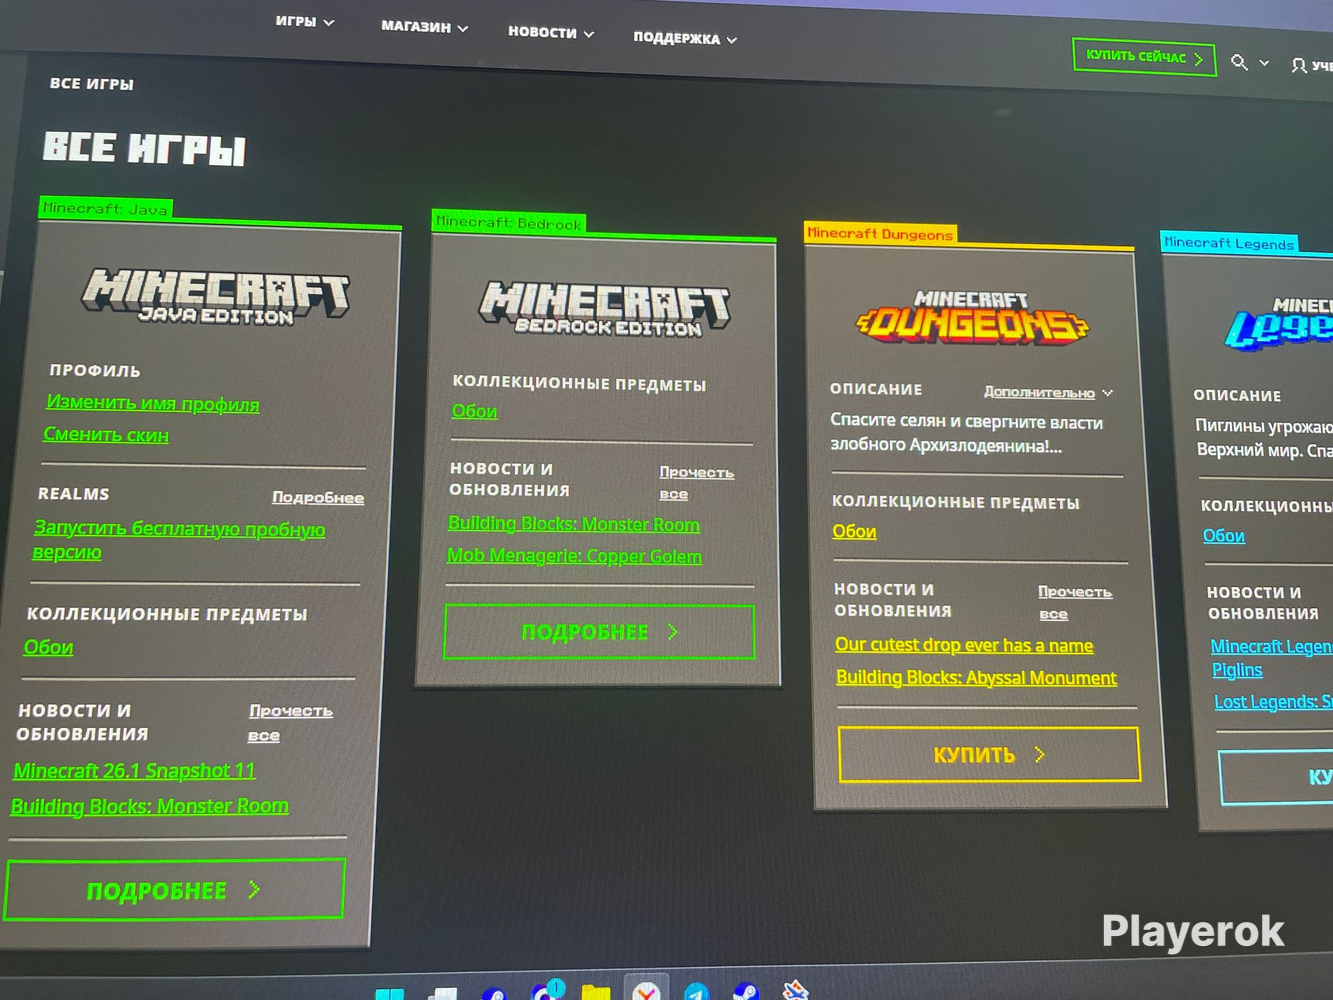The width and height of the screenshot is (1333, 1000).
Task: Open the account profile icon
Action: [1299, 65]
